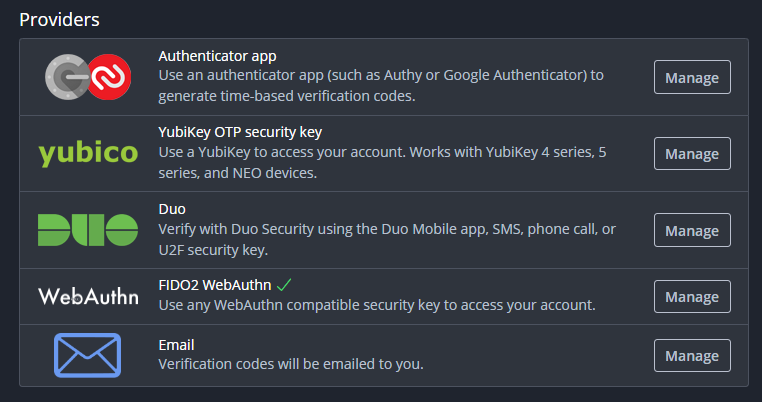Open Manage for Email provider
The height and width of the screenshot is (402, 762).
(x=692, y=355)
